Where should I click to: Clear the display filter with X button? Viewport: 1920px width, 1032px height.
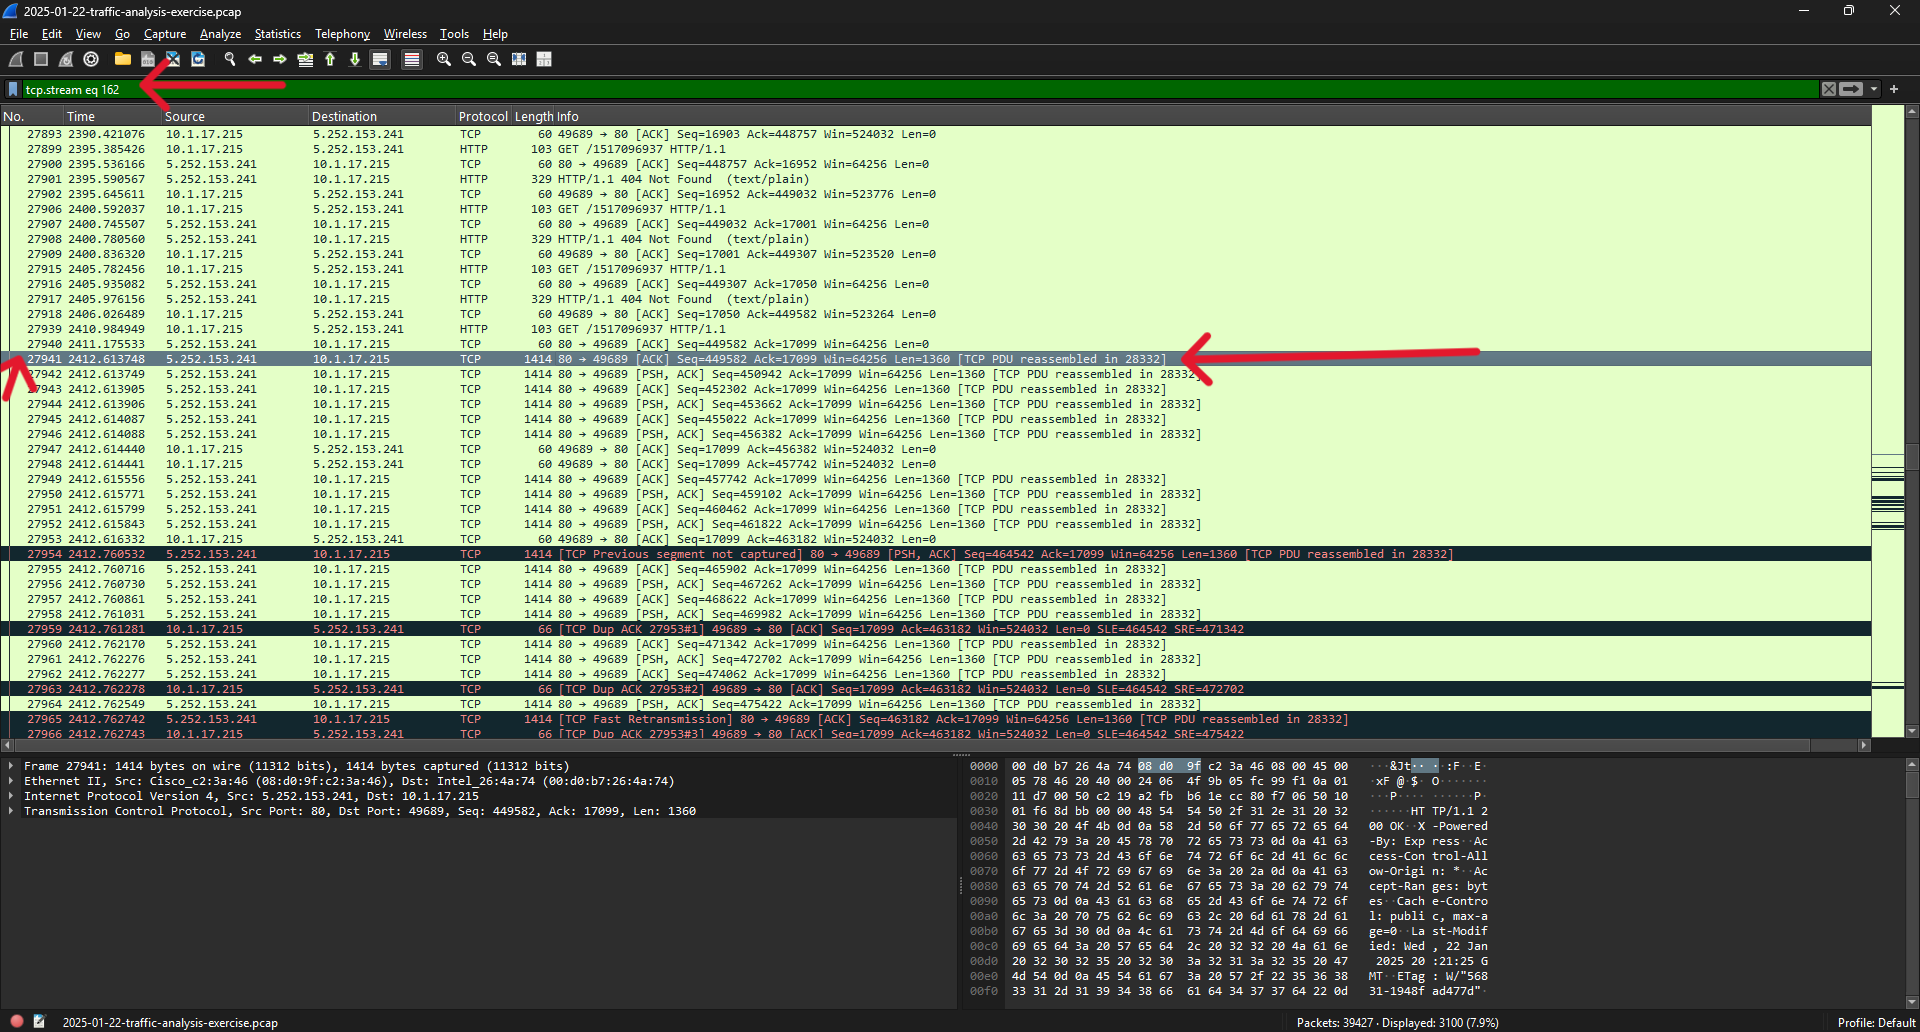1828,89
